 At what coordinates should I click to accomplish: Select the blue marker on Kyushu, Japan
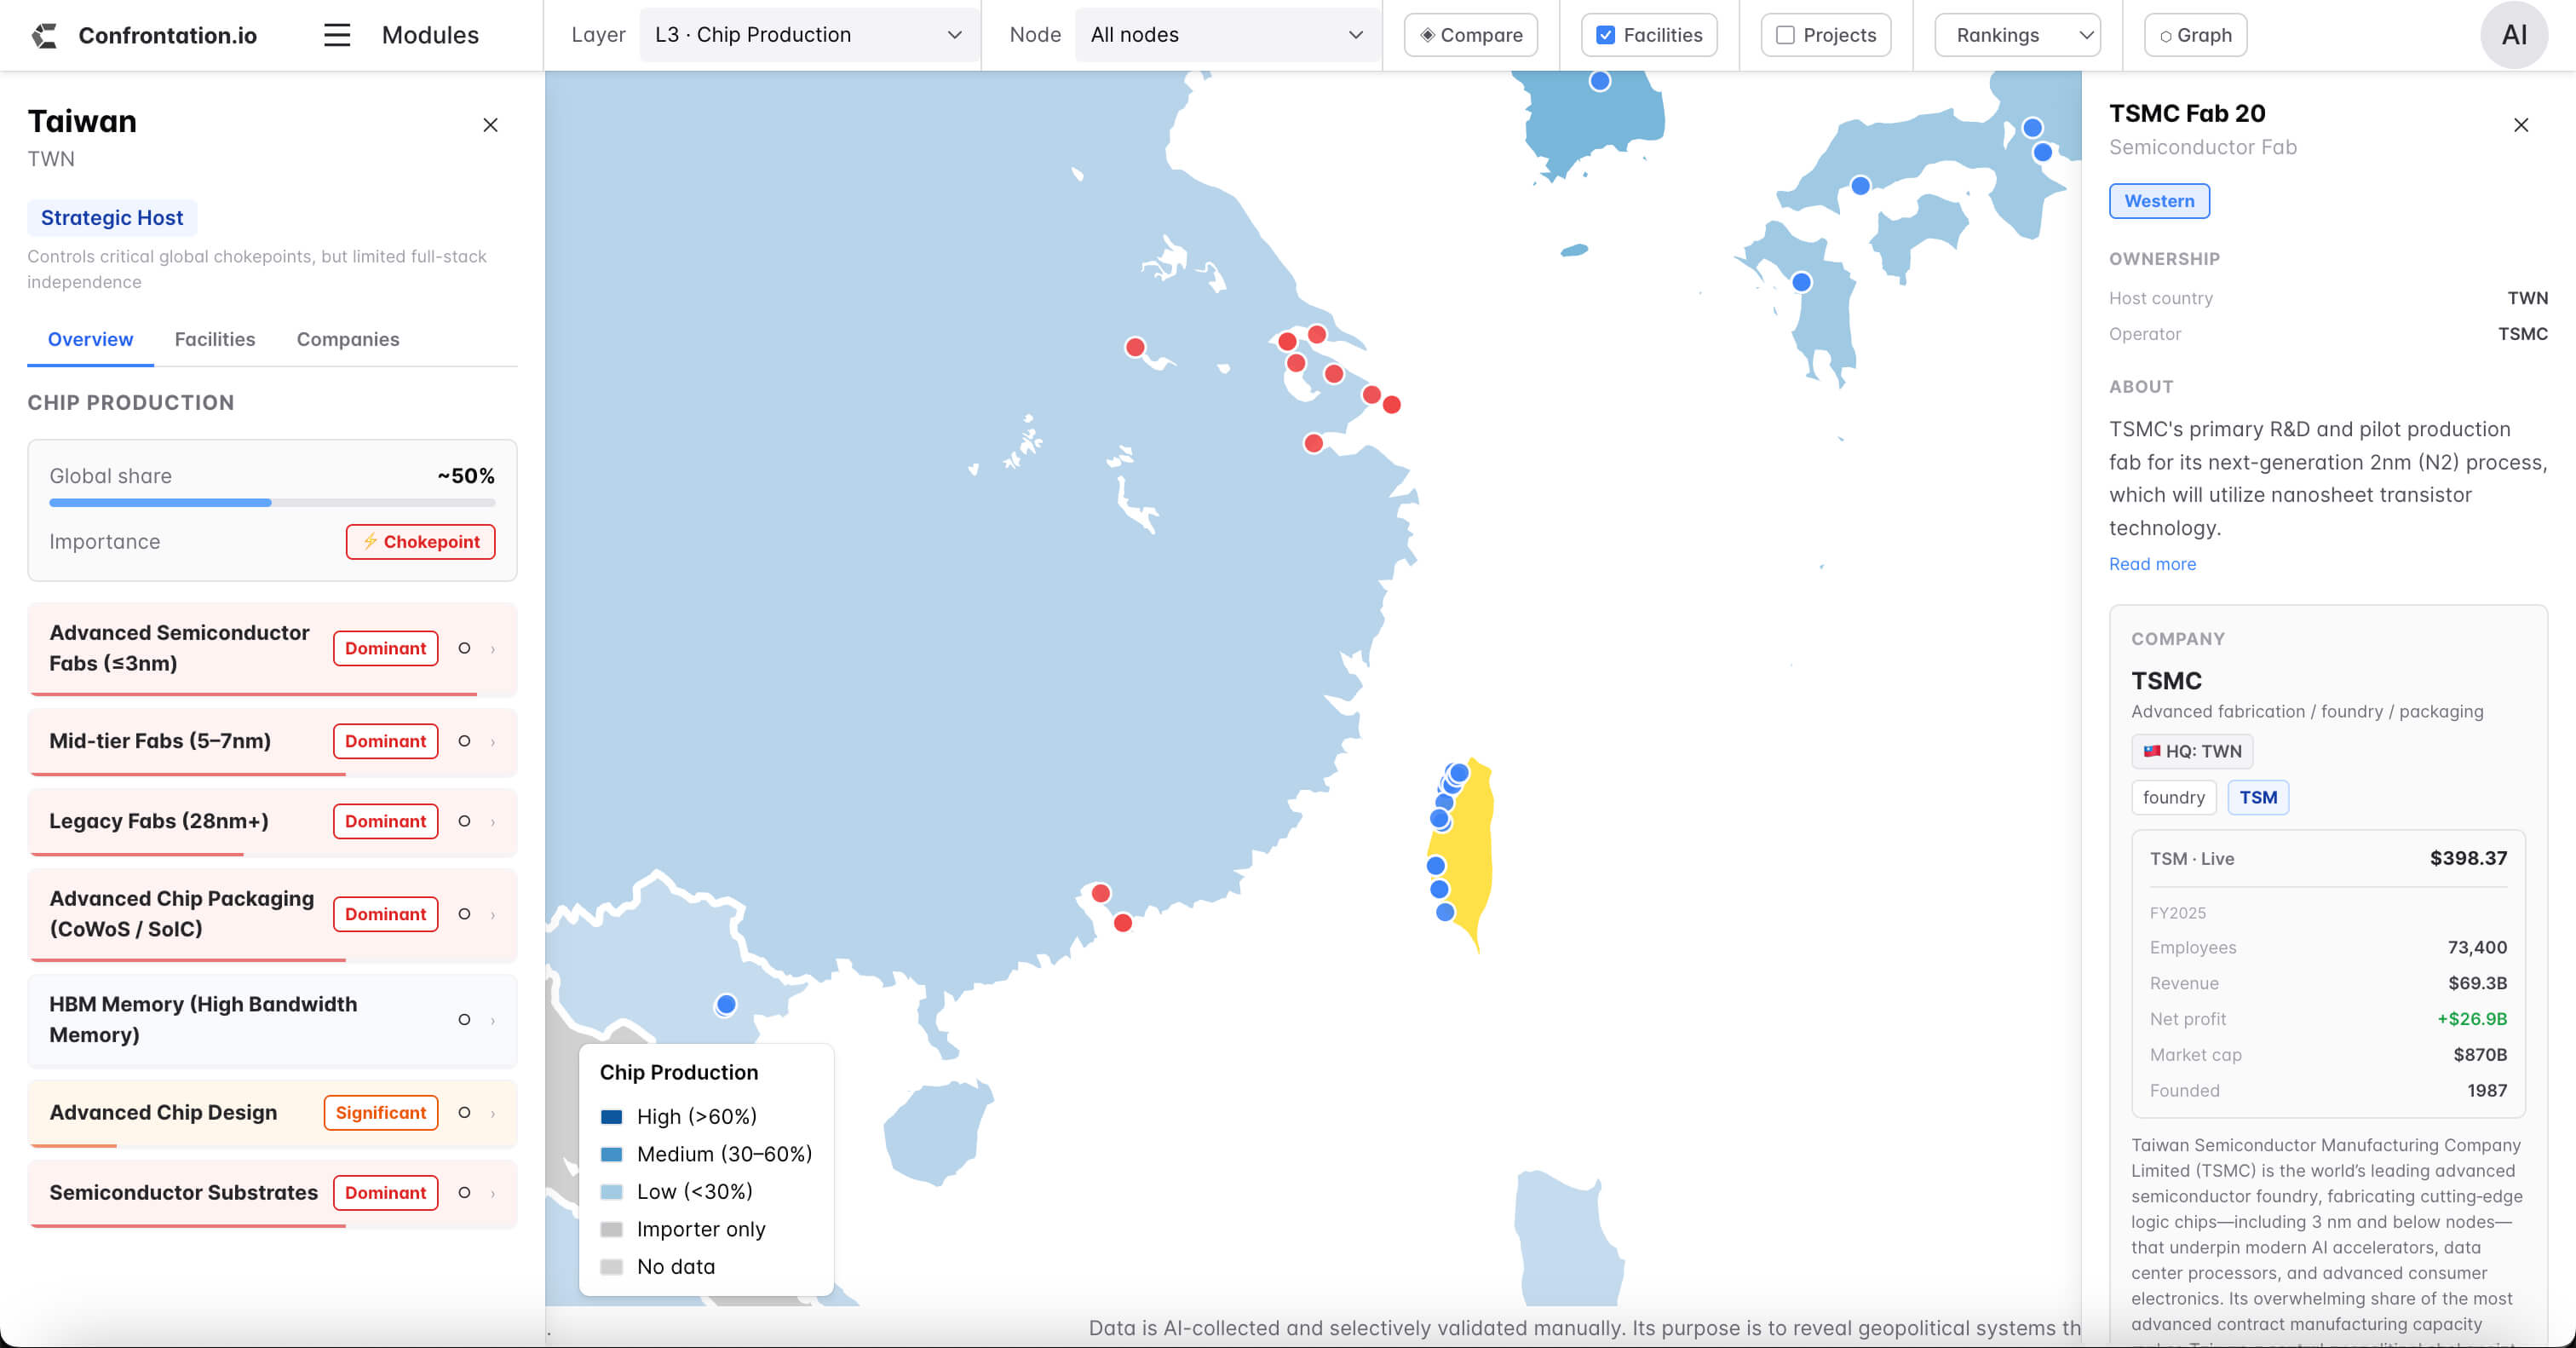(x=1802, y=282)
